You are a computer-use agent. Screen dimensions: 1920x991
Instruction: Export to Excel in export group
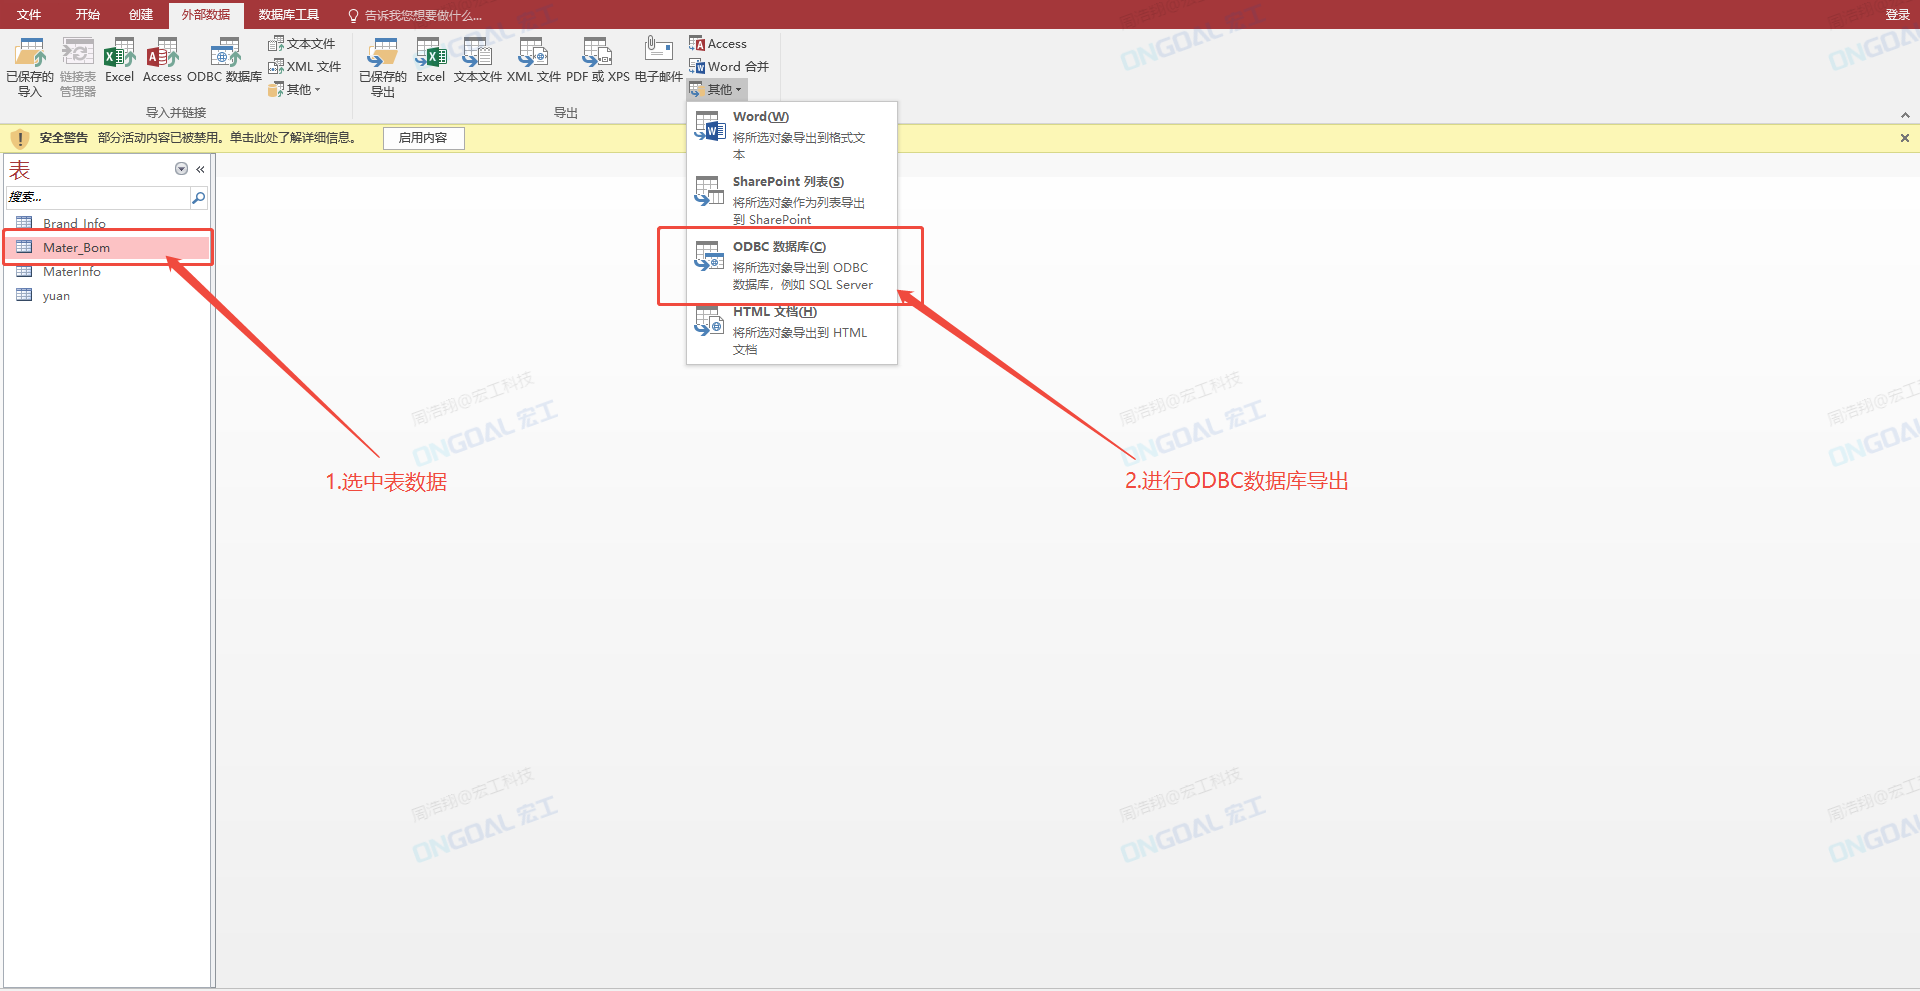[431, 61]
